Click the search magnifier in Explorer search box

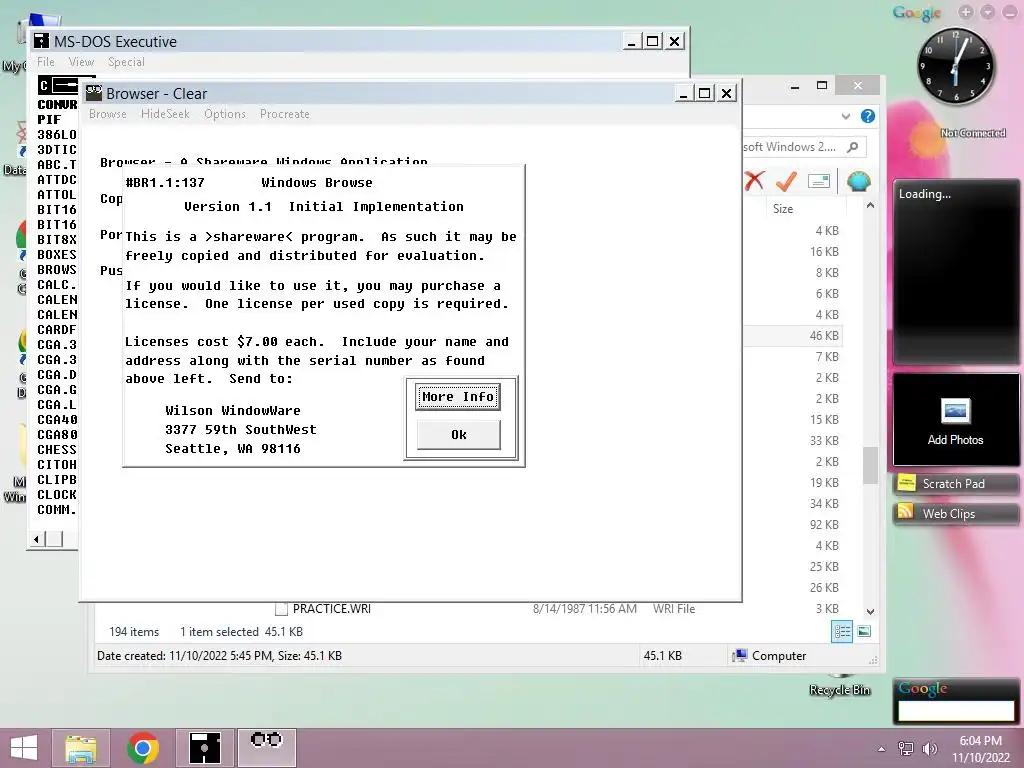click(852, 147)
